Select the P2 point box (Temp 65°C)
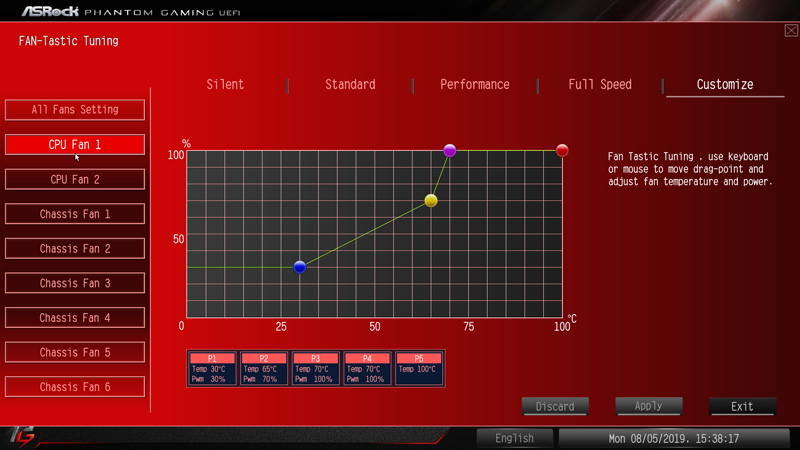 [264, 368]
